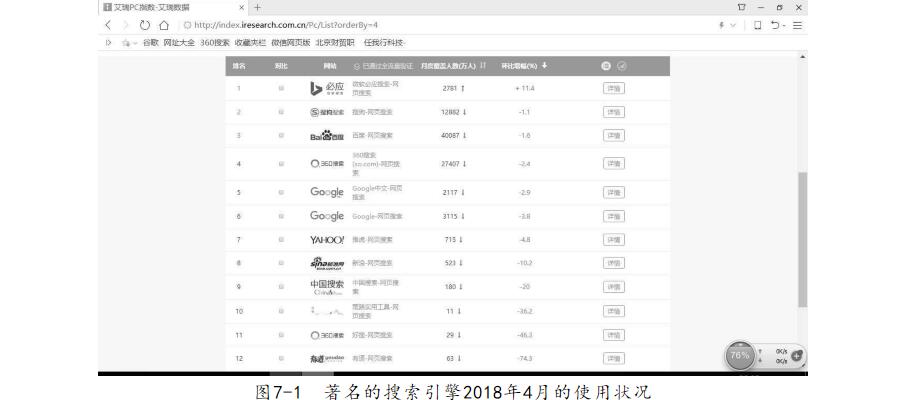This screenshot has width=918, height=400.
Task: Click 详情 button for Sogou row
Action: pyautogui.click(x=614, y=112)
